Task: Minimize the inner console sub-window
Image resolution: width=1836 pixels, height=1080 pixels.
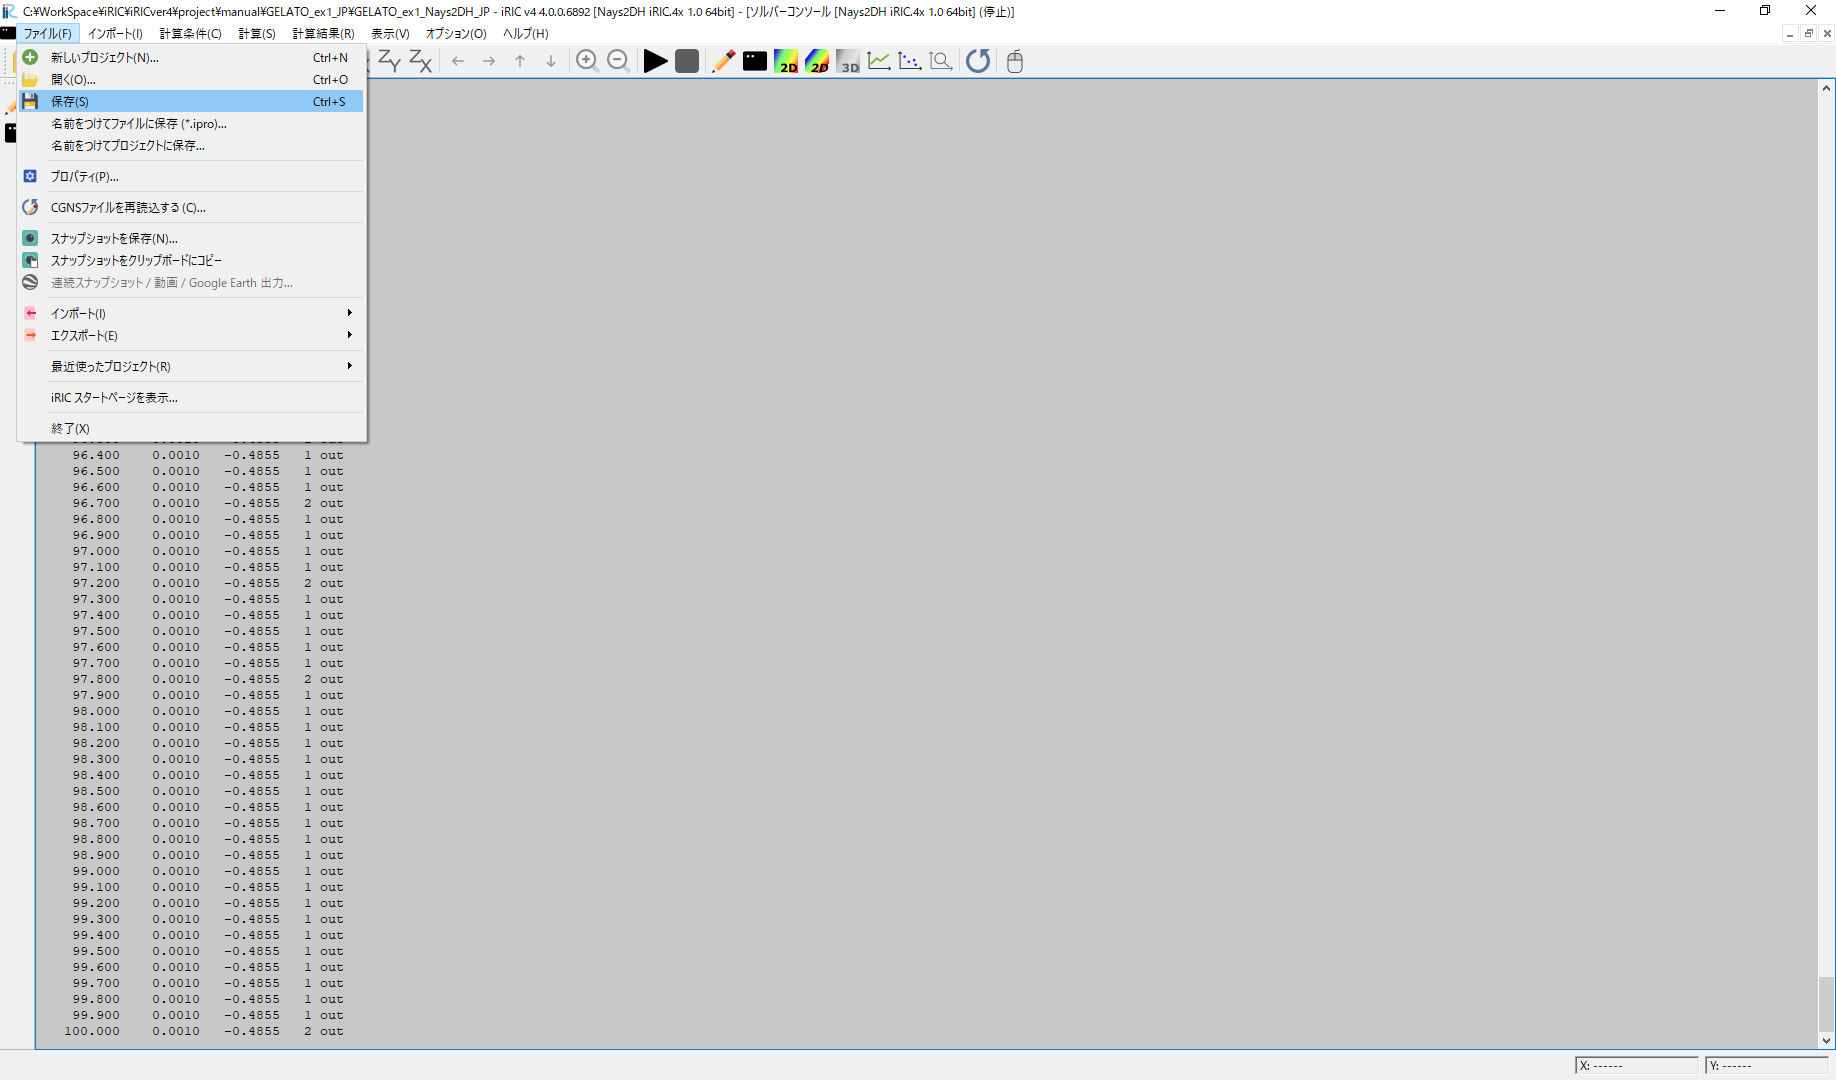Action: [1790, 33]
